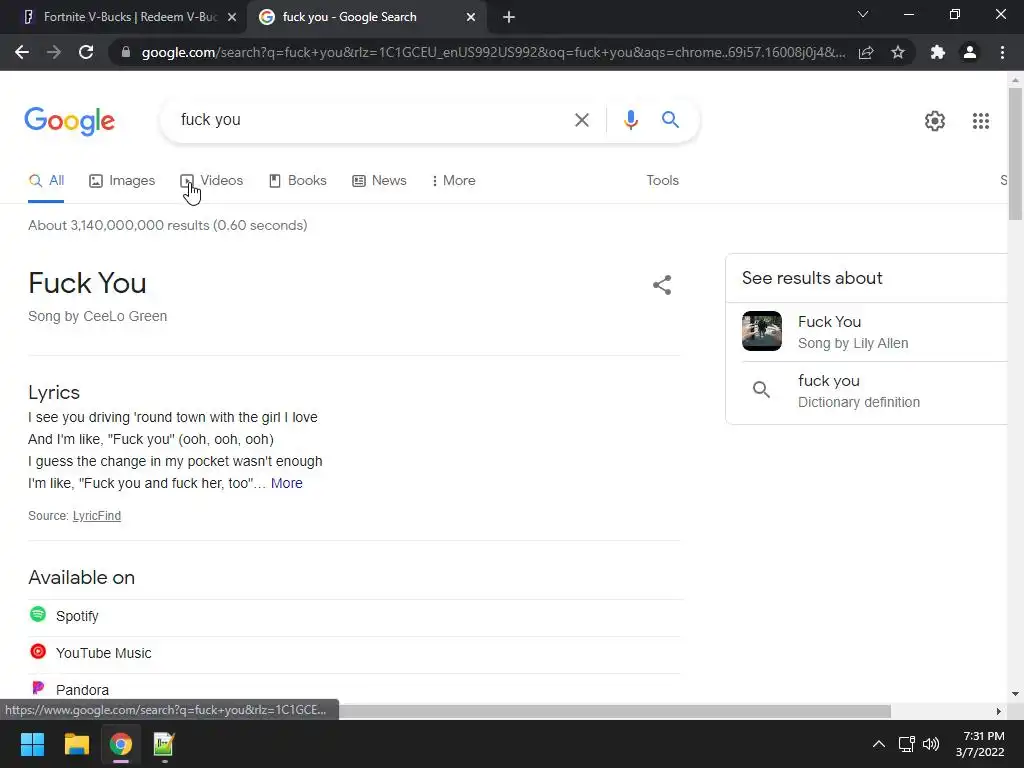Click the results count text
The image size is (1024, 768).
[x=168, y=225]
